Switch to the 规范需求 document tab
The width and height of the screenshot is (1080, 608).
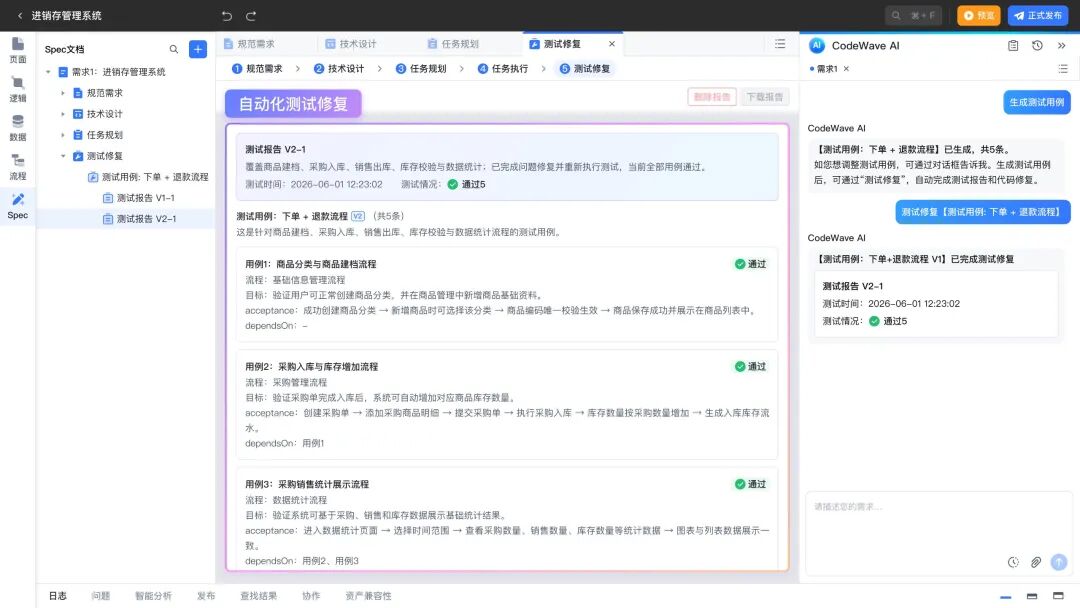pyautogui.click(x=249, y=43)
